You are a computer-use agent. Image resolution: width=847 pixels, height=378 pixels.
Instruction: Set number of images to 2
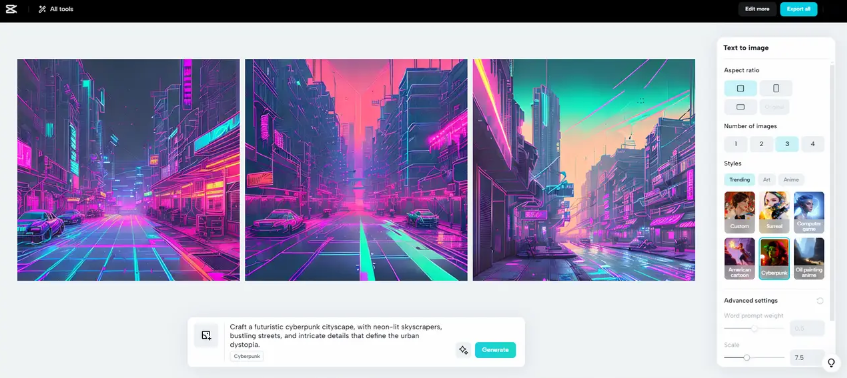pos(761,144)
